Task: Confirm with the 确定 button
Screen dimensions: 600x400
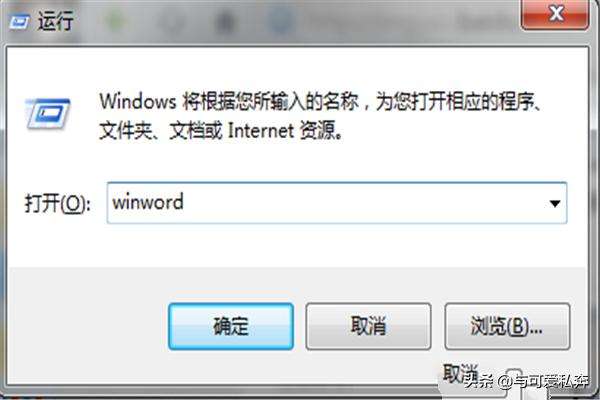Action: (x=231, y=327)
